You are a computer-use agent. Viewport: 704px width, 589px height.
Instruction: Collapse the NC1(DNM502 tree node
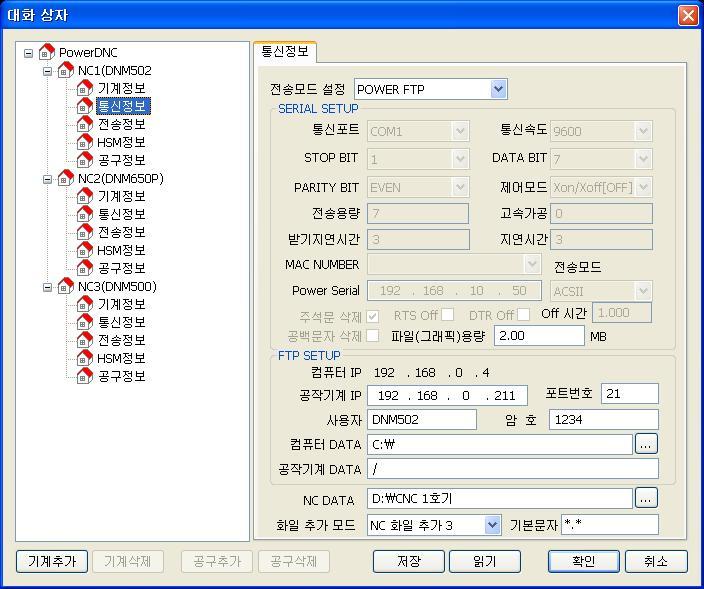[x=47, y=71]
